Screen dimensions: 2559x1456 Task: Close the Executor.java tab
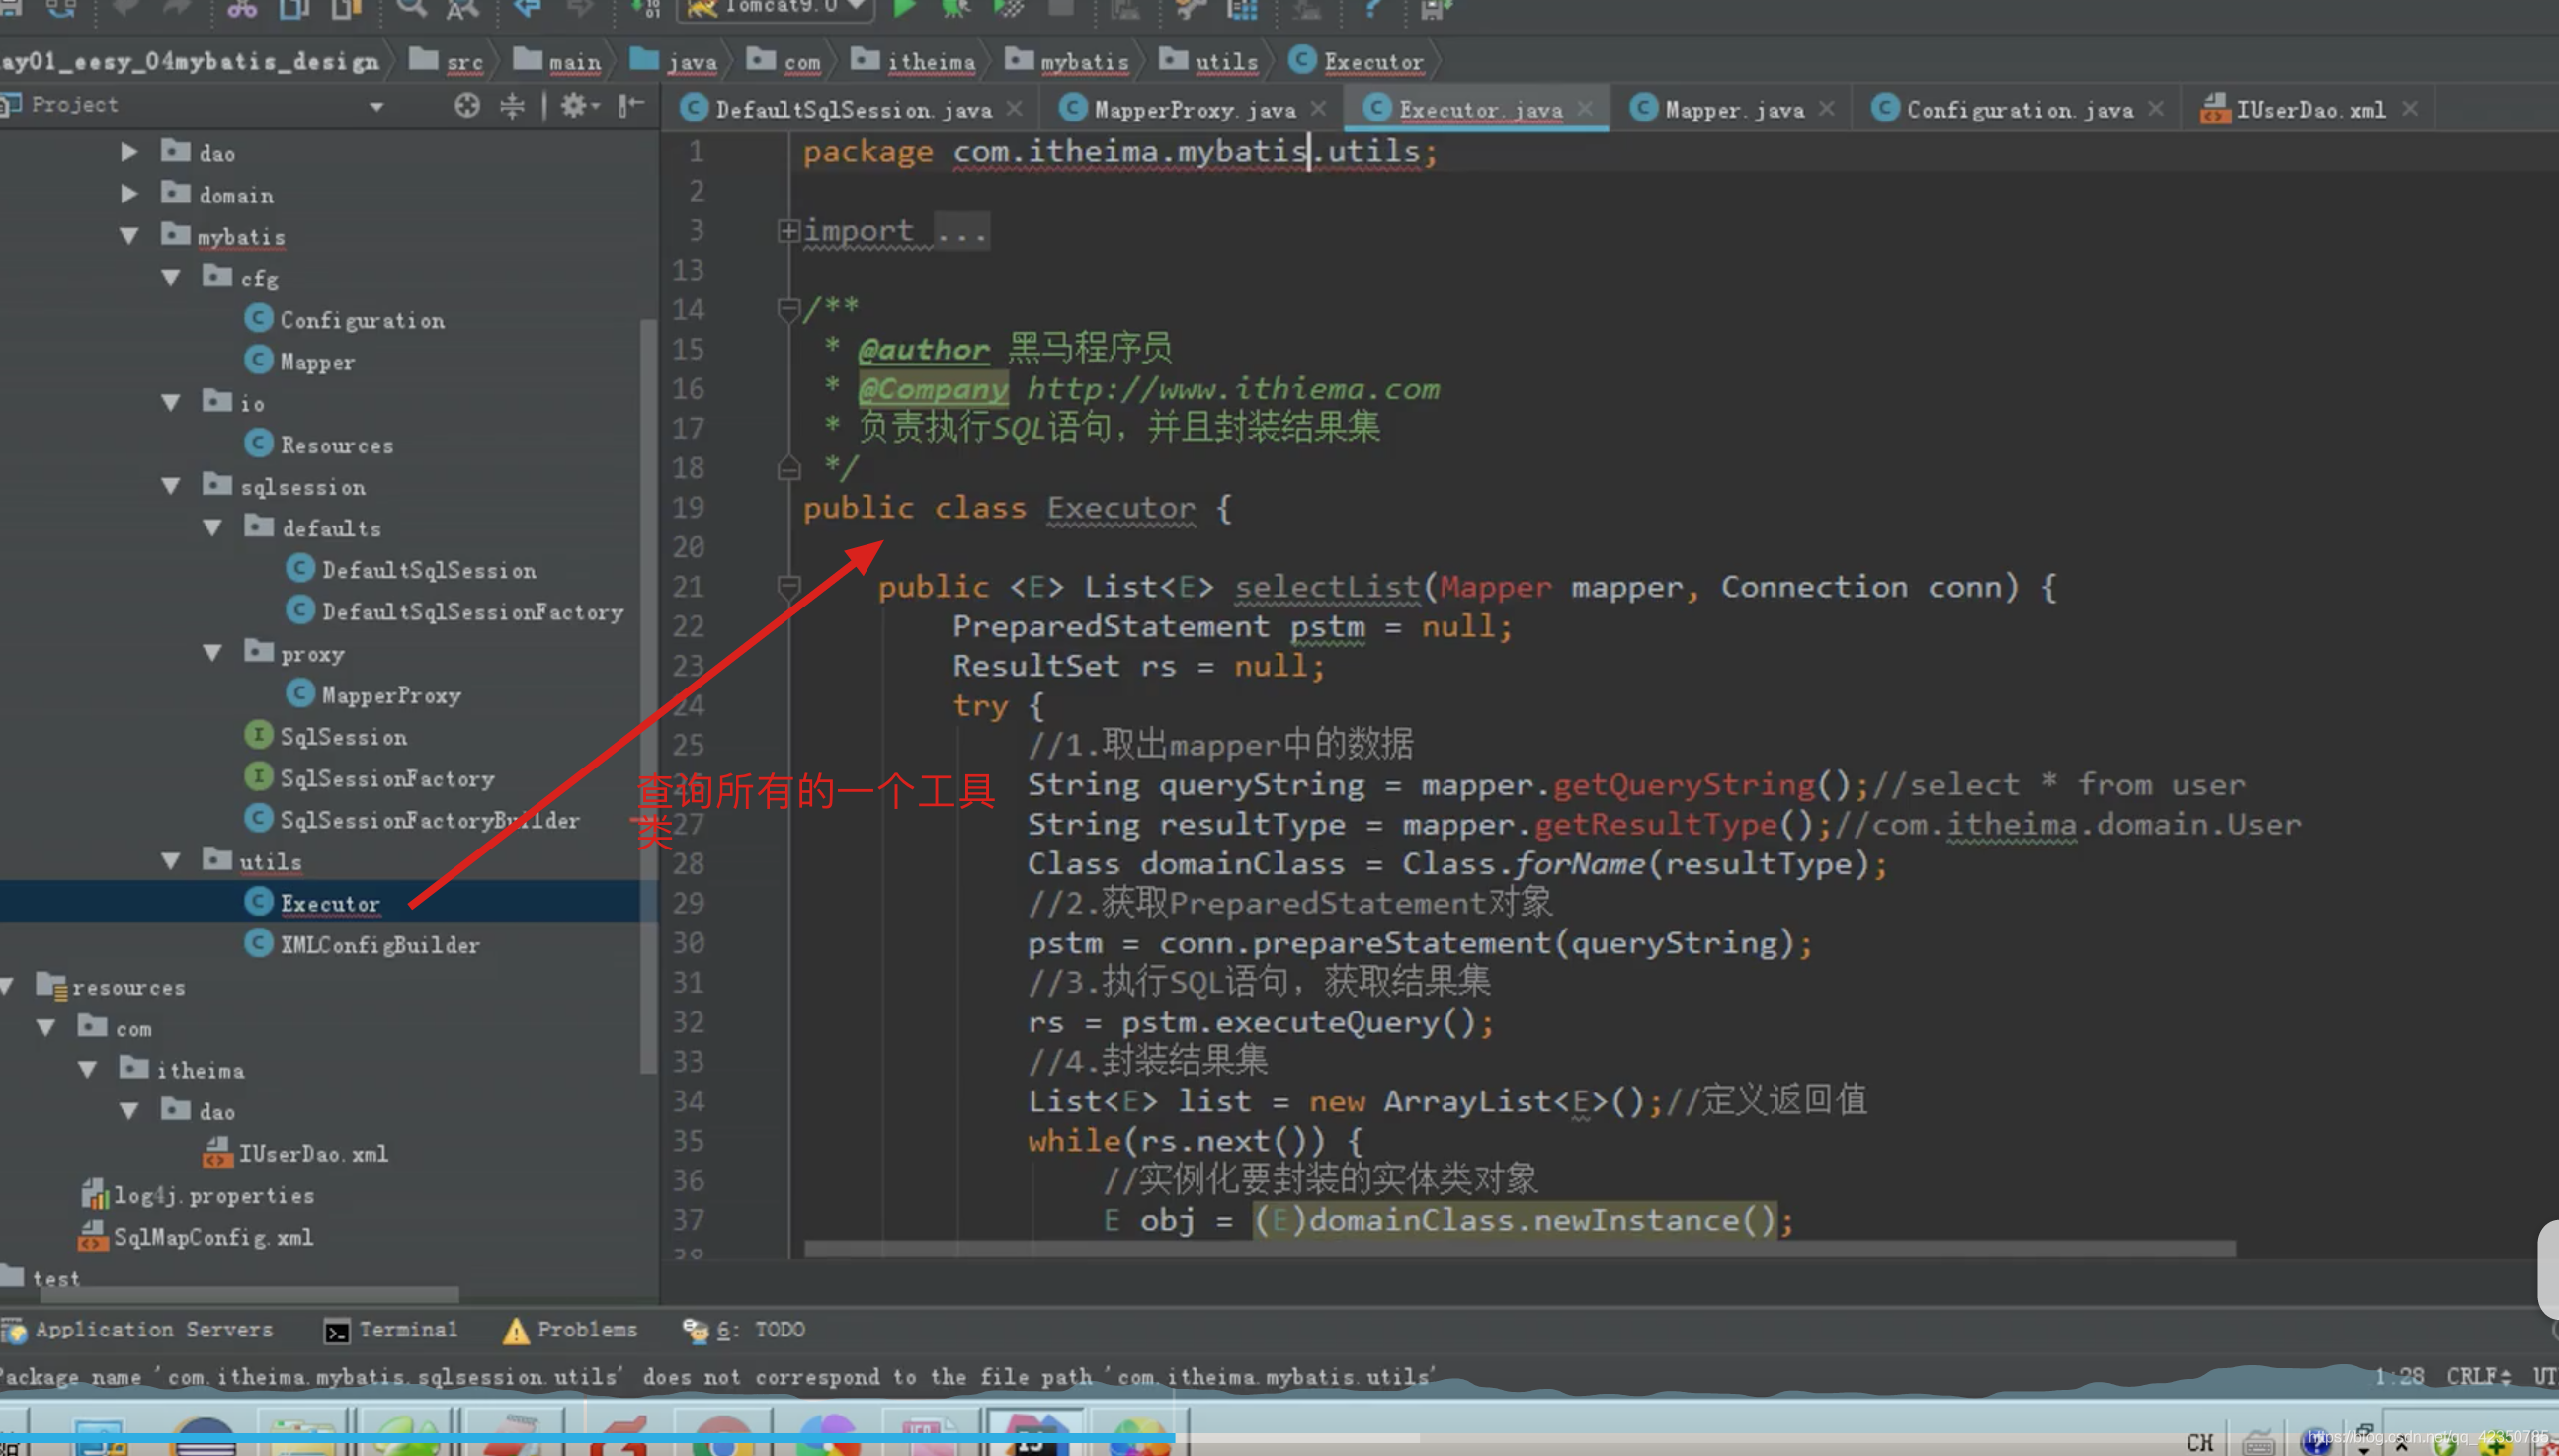point(1585,108)
